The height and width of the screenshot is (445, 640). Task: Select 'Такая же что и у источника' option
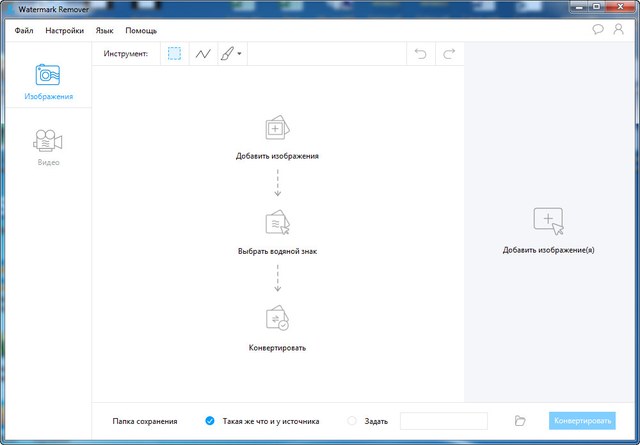(209, 421)
